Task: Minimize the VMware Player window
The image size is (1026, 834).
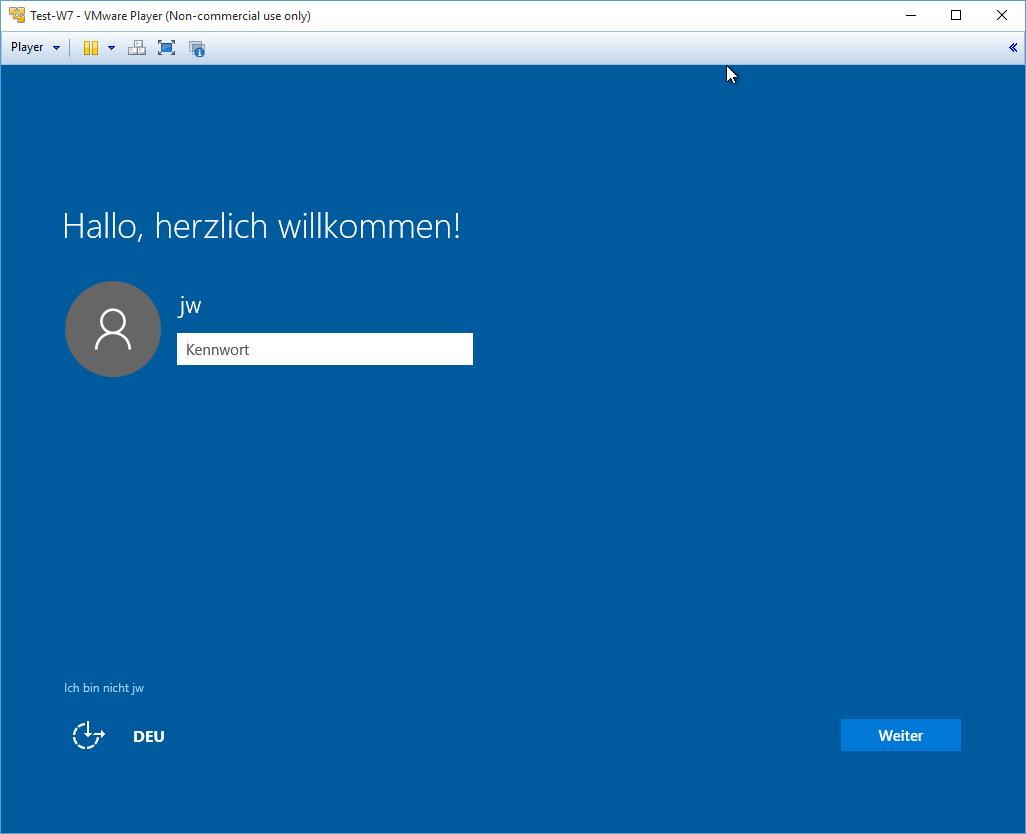Action: (911, 15)
